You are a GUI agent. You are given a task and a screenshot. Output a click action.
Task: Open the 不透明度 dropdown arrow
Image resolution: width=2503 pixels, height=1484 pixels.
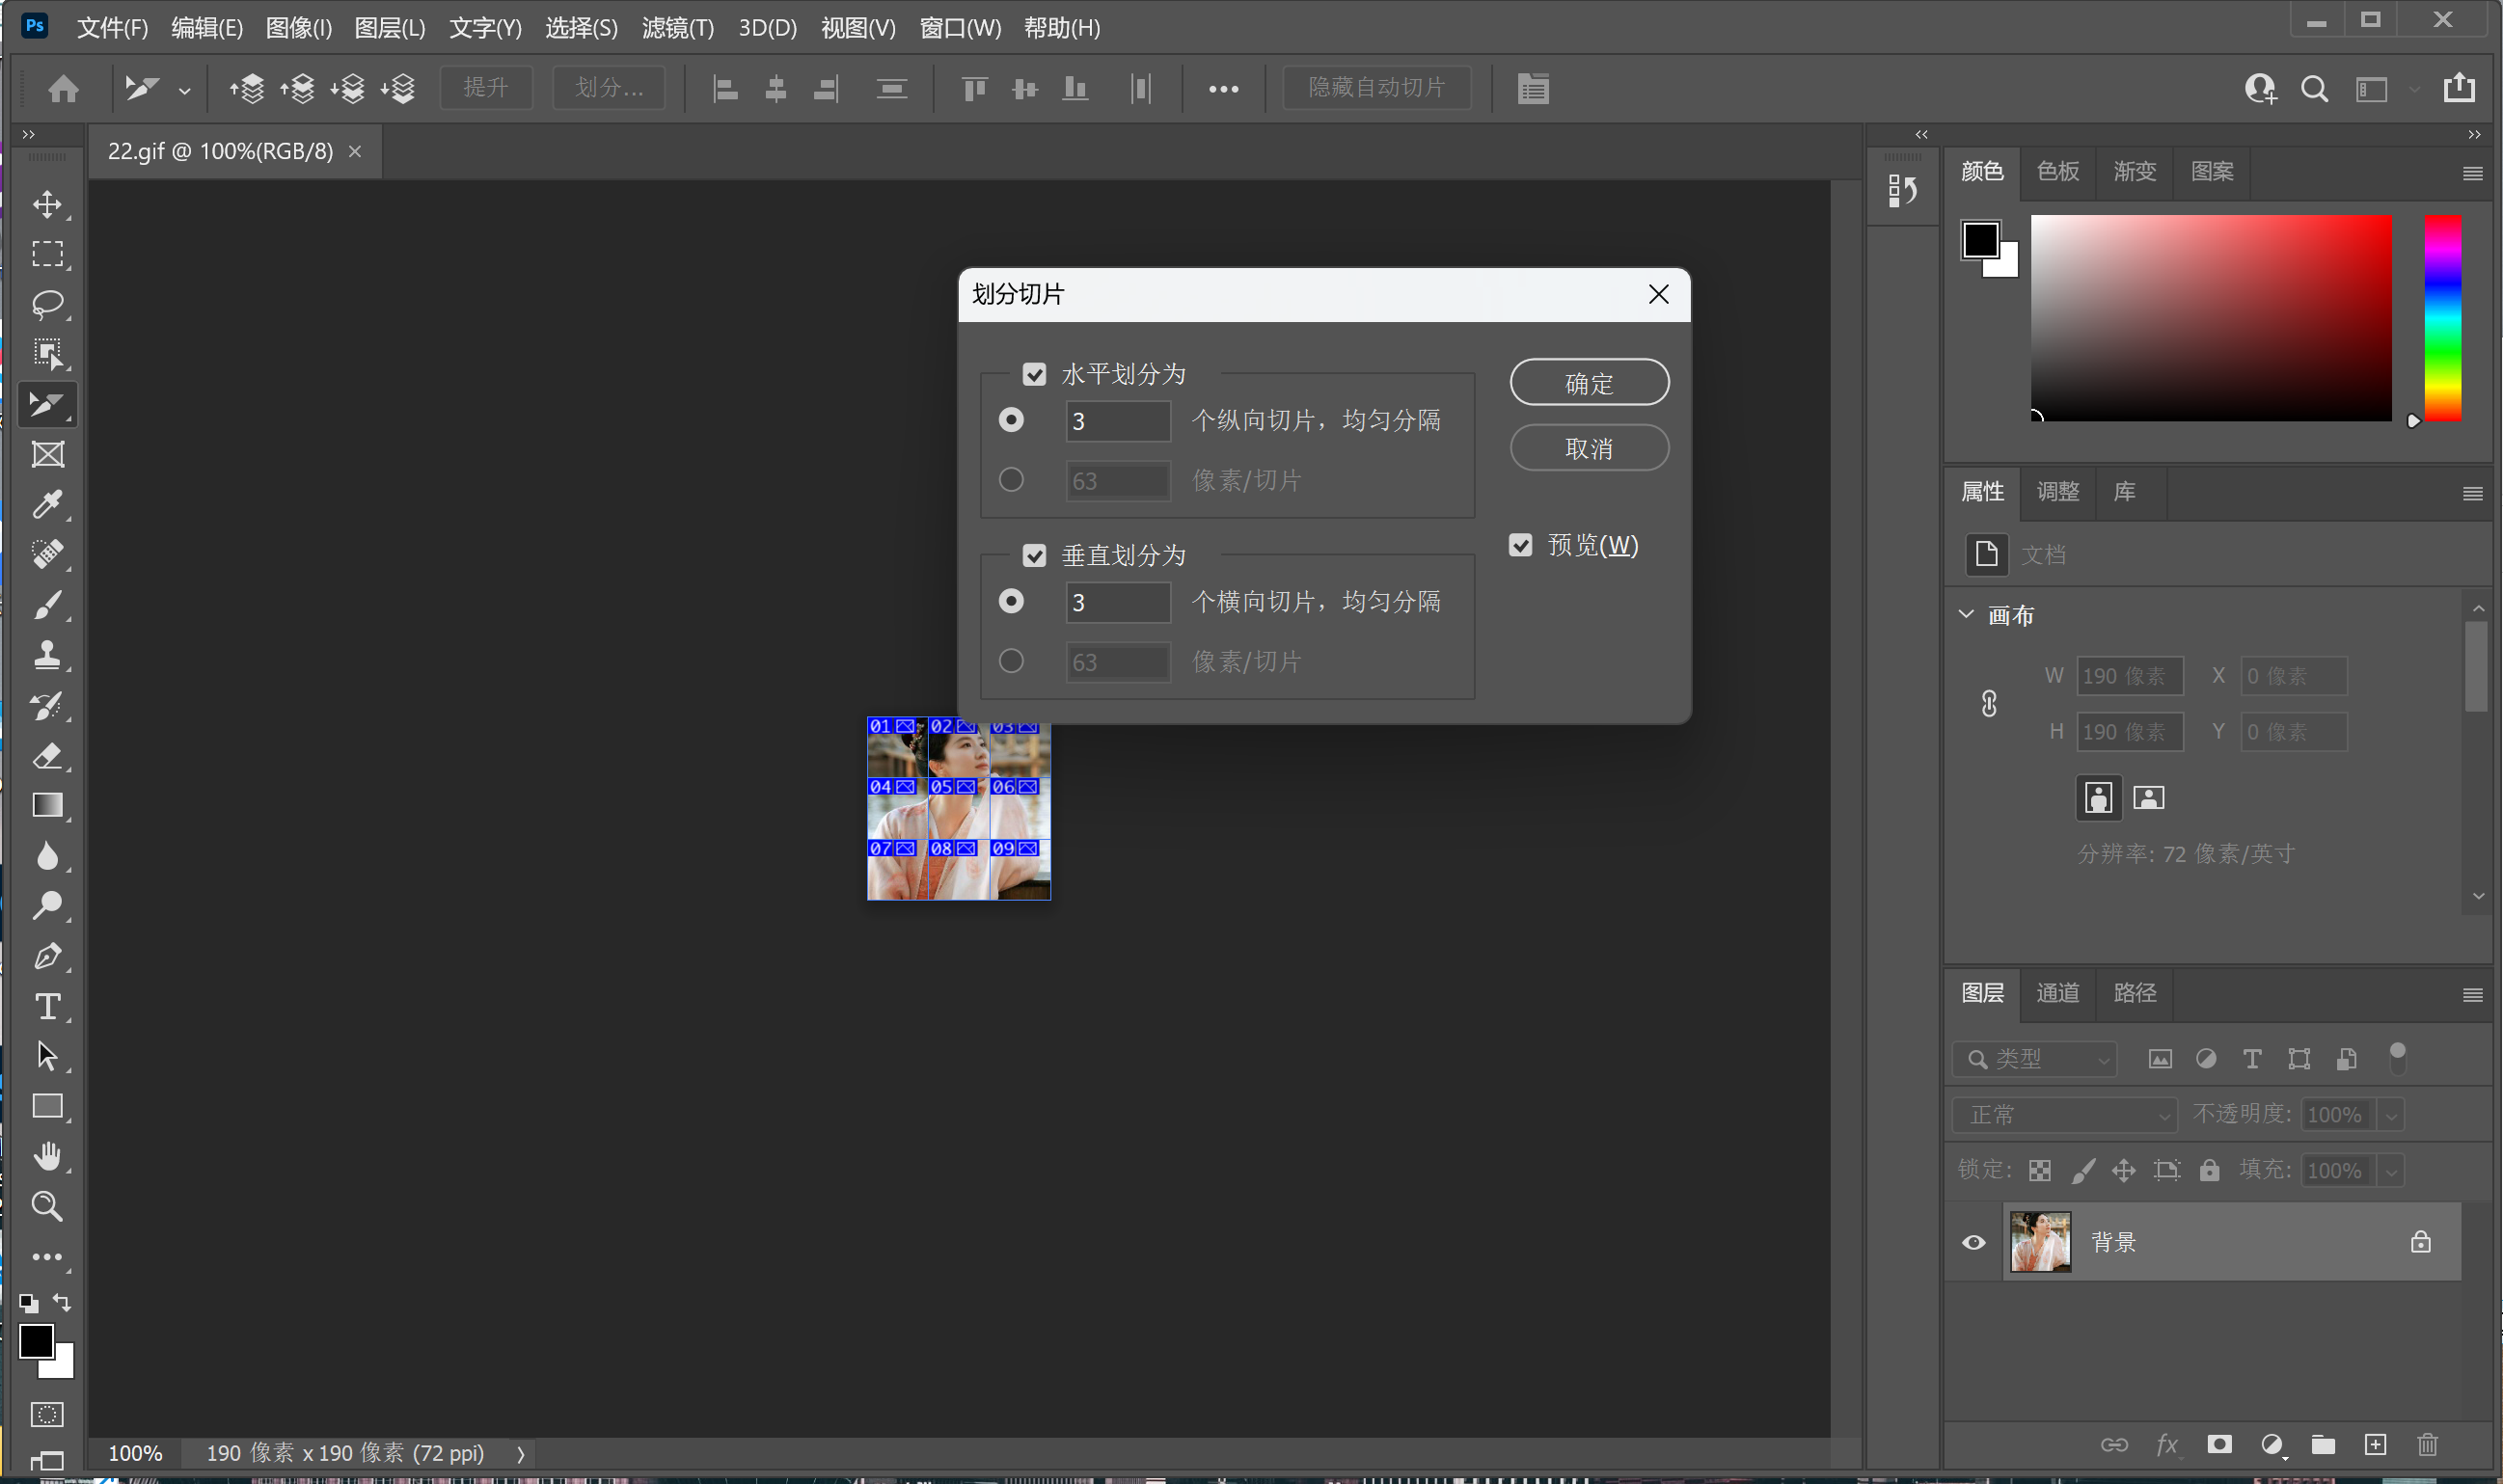[x=2391, y=1115]
